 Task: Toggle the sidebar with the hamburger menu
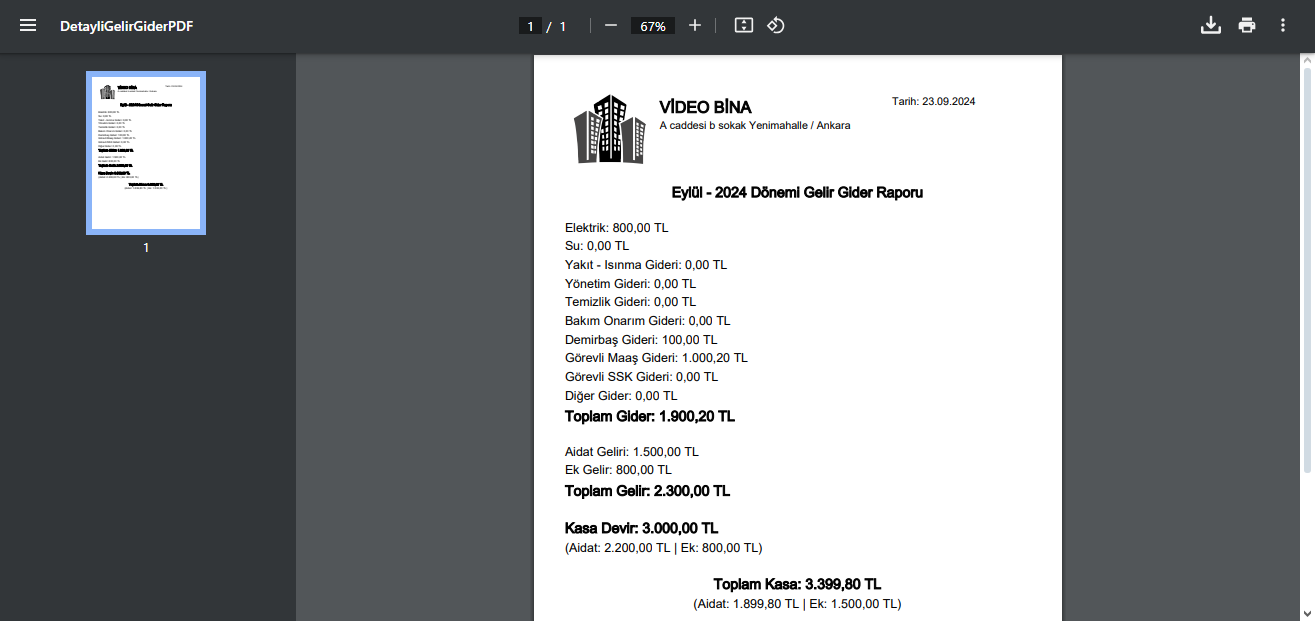click(28, 26)
